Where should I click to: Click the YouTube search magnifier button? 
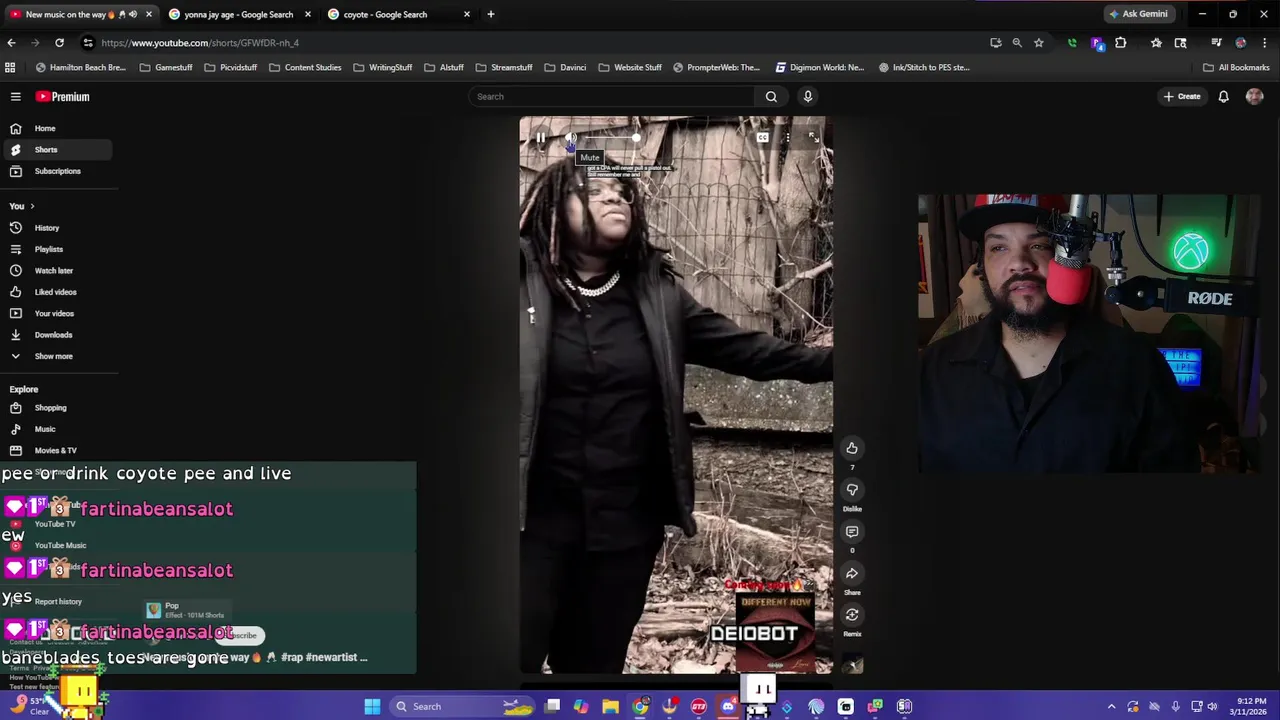tap(771, 97)
